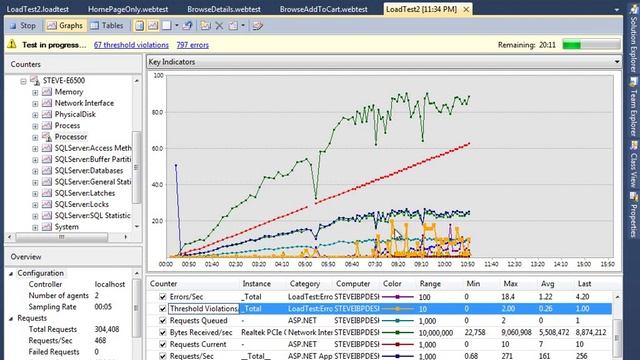
Task: Switch to Tables view
Action: (x=107, y=26)
